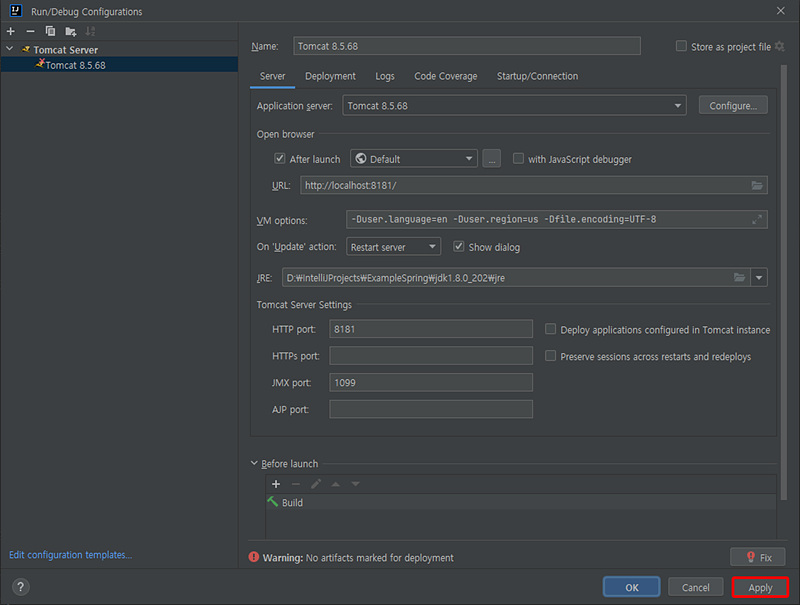Click the warning error icon
The width and height of the screenshot is (800, 605).
point(254,557)
